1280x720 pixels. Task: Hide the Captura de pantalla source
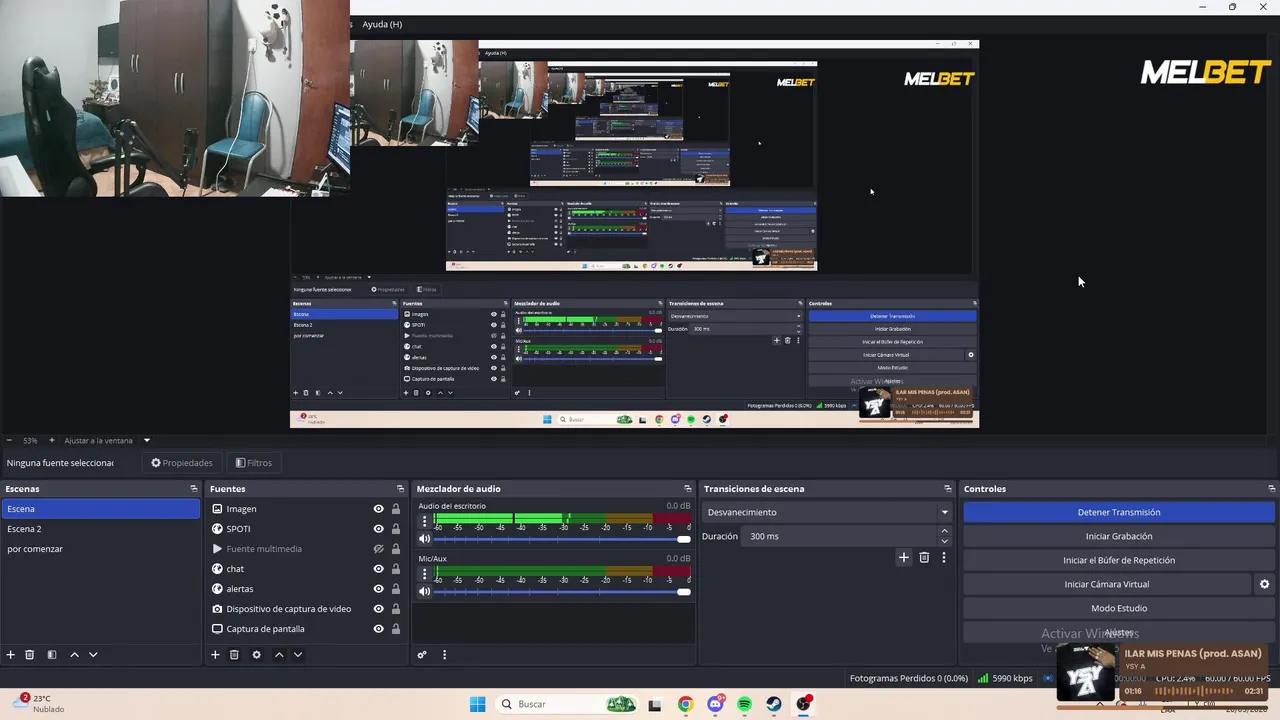pyautogui.click(x=378, y=629)
